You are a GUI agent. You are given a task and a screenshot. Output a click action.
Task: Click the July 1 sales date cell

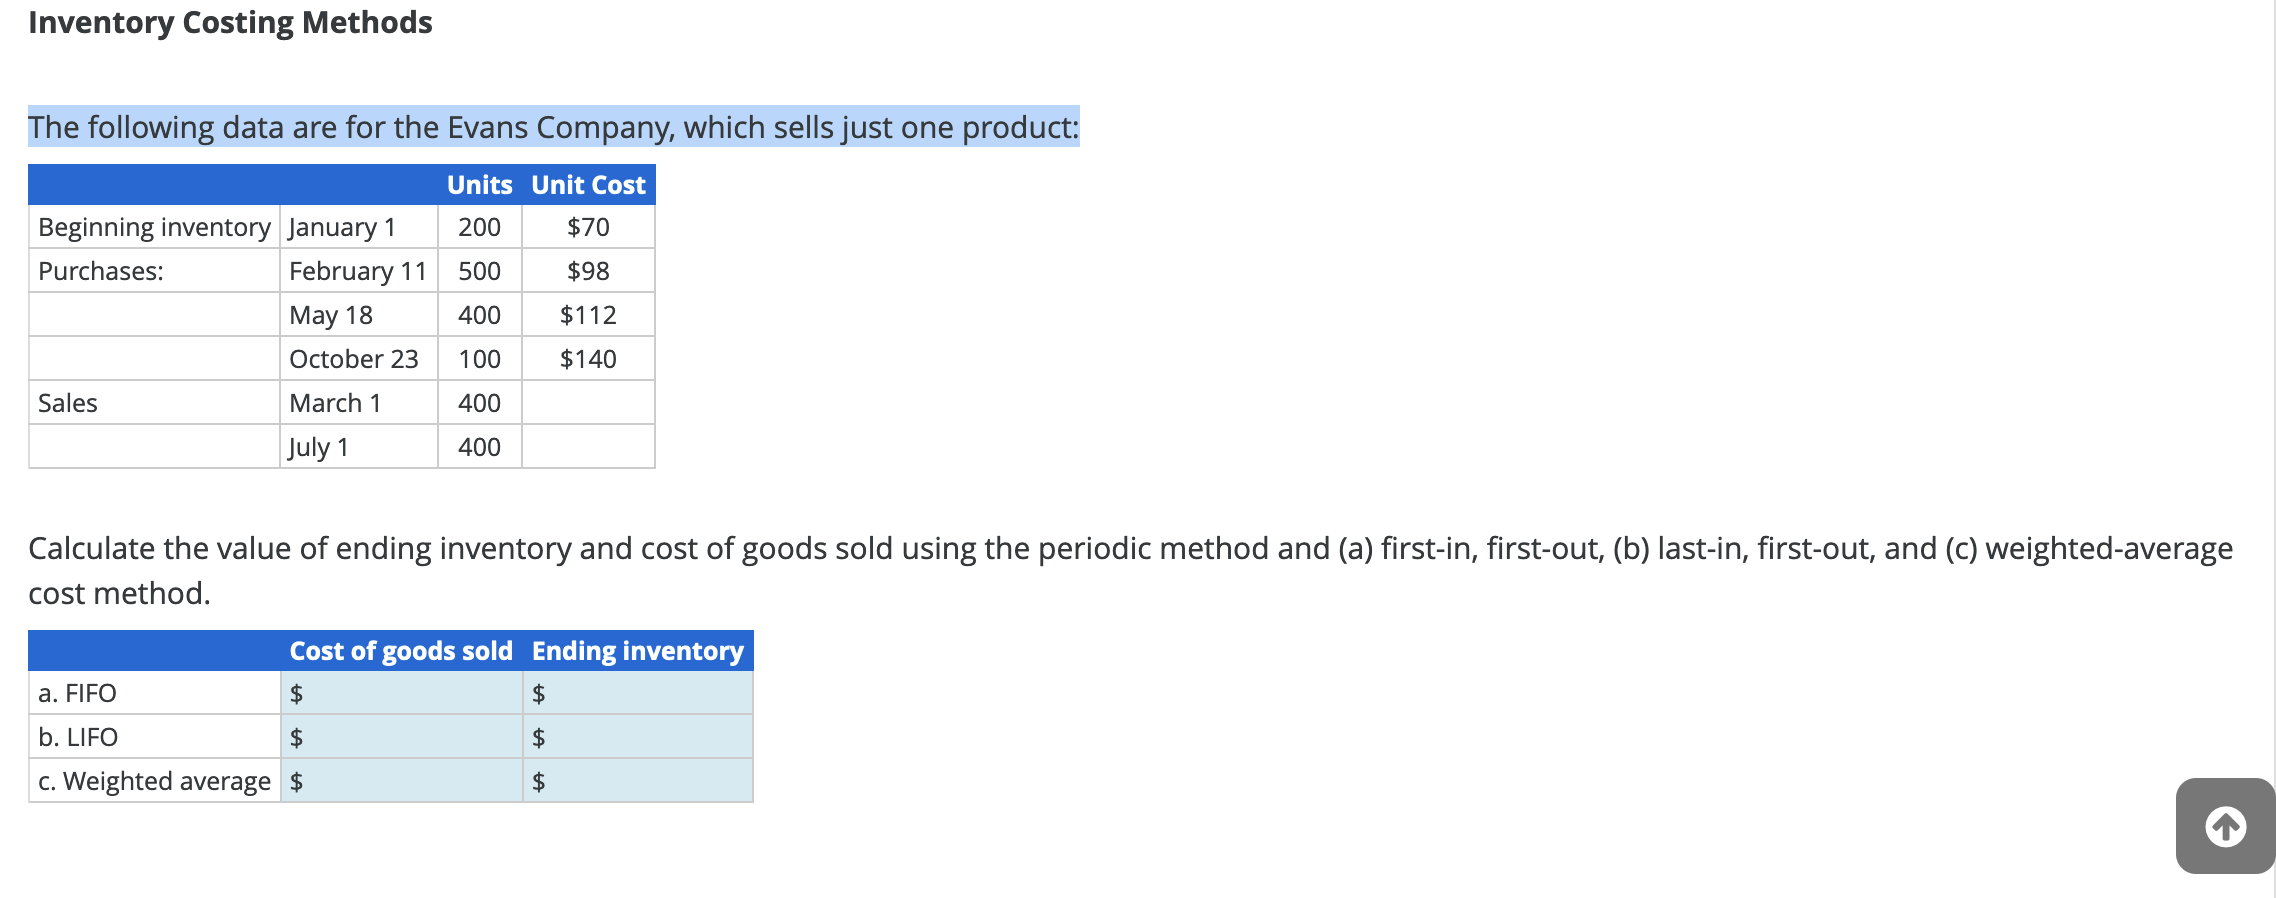[x=319, y=447]
